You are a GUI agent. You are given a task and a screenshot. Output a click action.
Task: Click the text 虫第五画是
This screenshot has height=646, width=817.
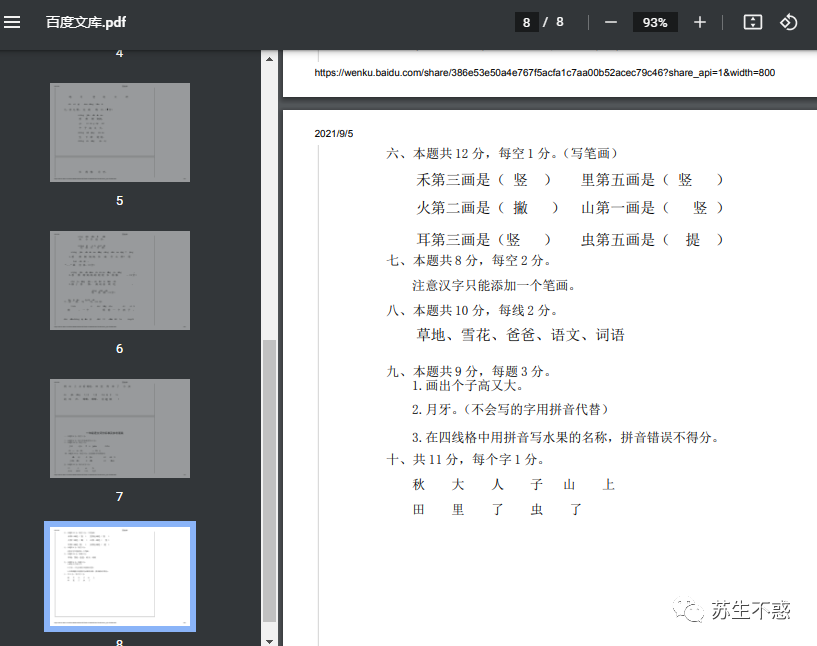coord(617,240)
